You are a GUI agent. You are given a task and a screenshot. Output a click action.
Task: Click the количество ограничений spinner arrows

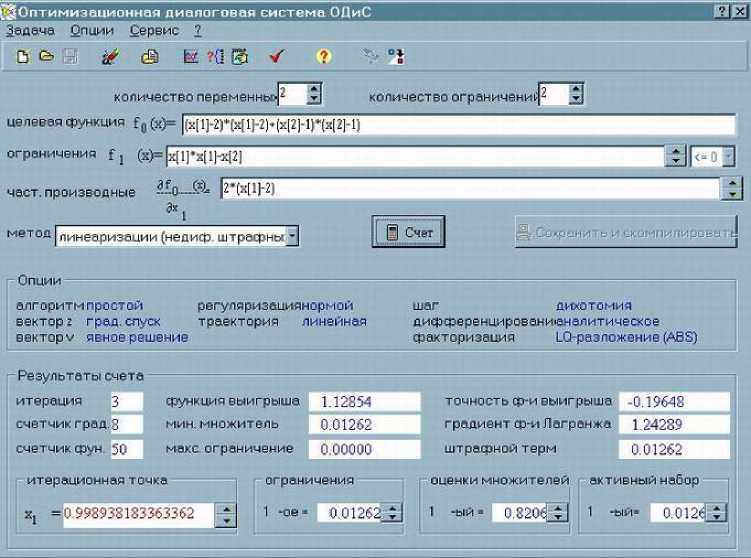click(x=574, y=95)
